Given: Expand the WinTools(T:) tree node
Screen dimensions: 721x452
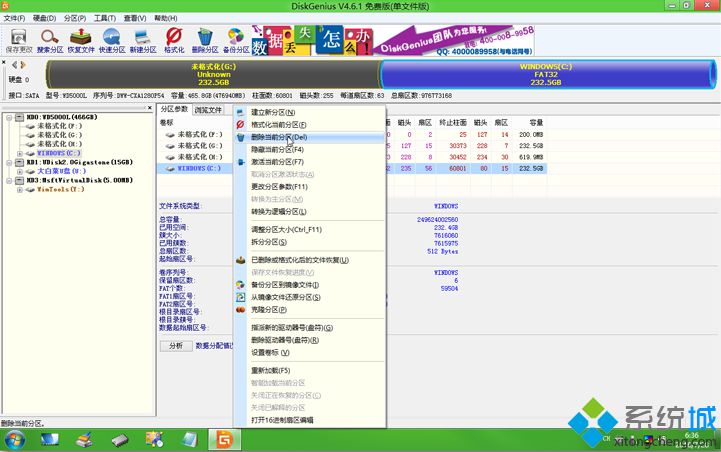Looking at the screenshot, I should pyautogui.click(x=20, y=189).
